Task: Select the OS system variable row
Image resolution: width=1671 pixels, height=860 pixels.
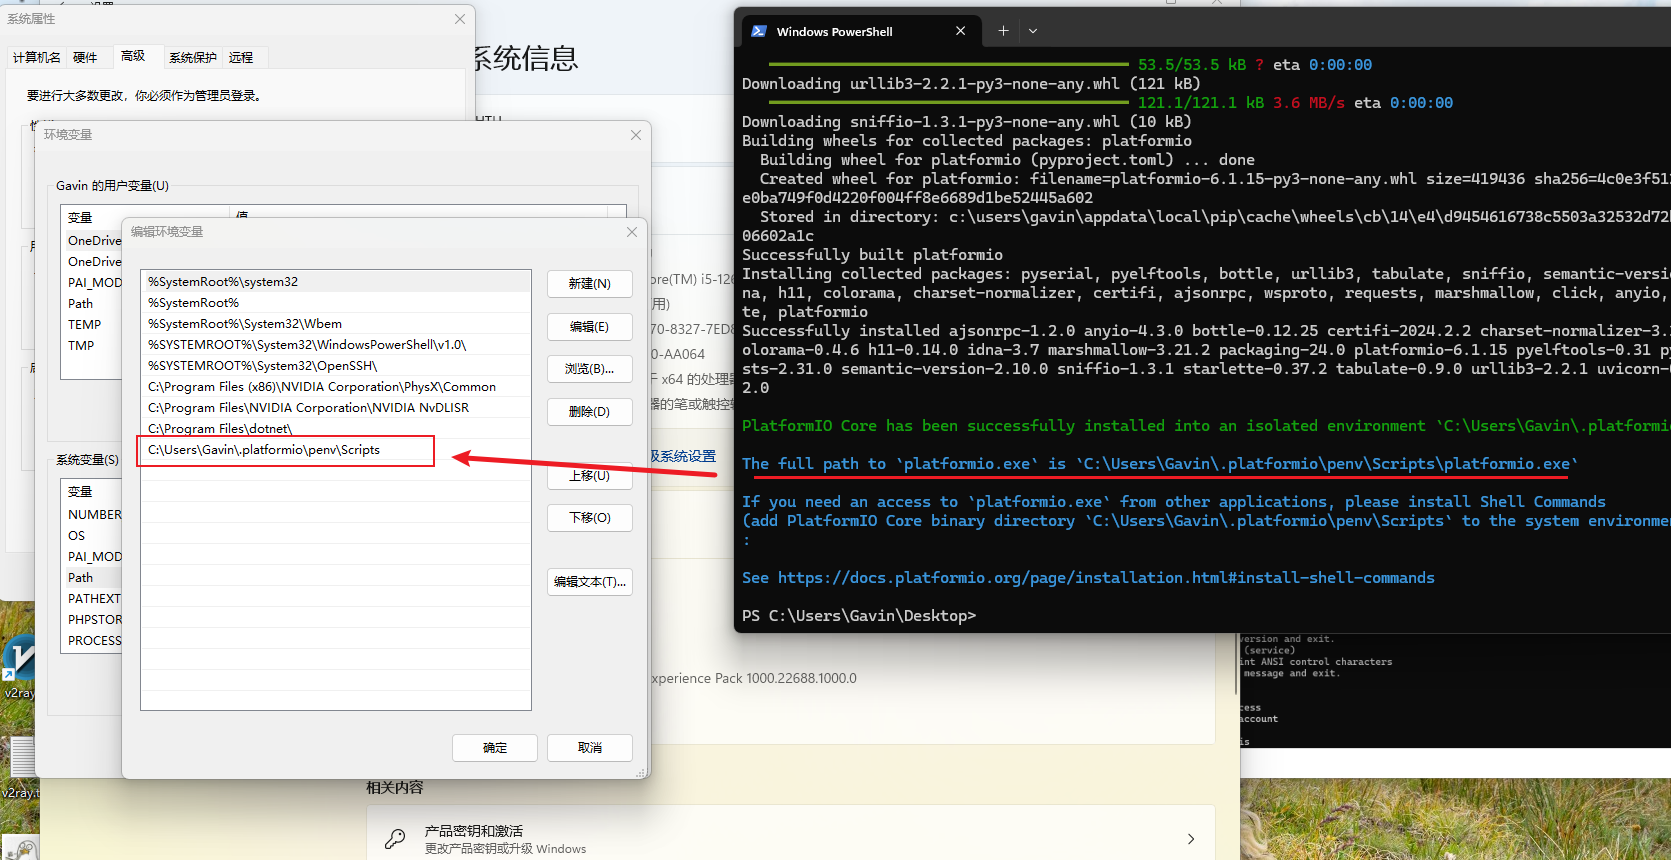Action: point(92,536)
